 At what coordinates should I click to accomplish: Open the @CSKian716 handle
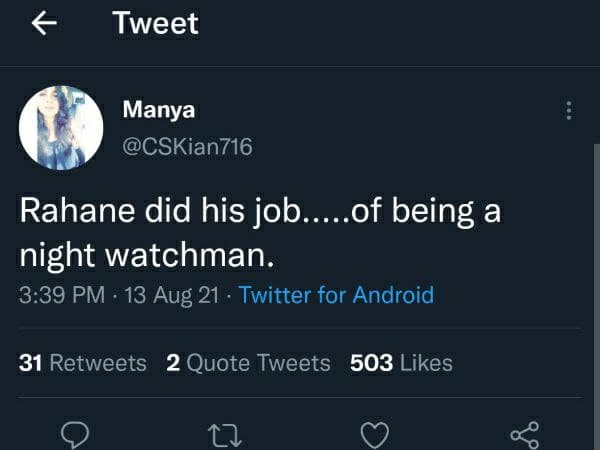(187, 147)
